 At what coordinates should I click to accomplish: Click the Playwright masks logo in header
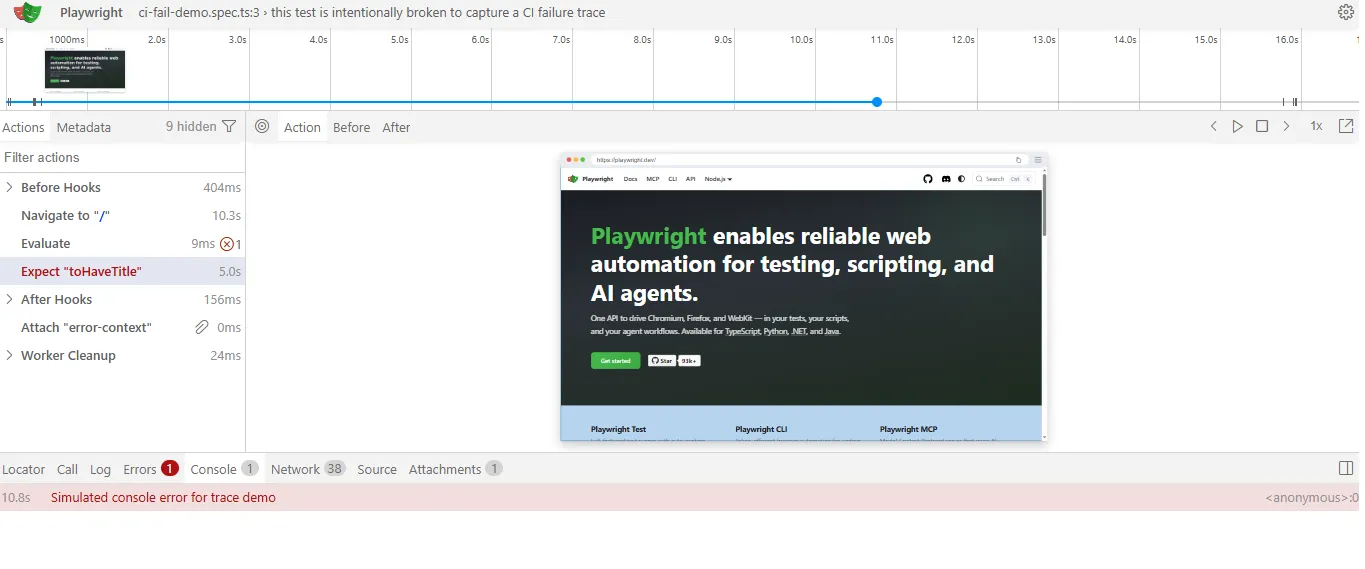click(28, 12)
